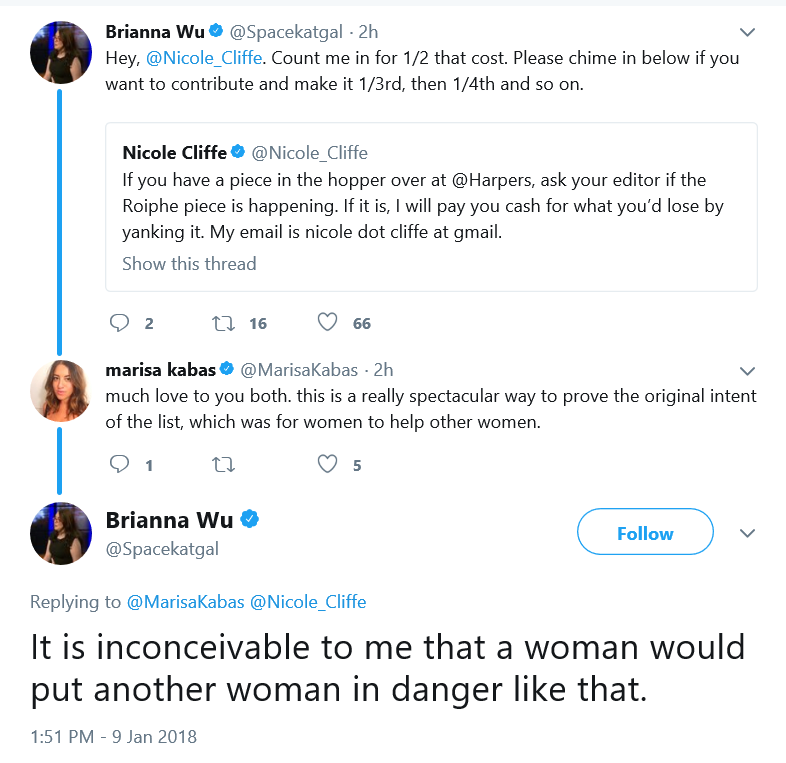Click retweet icon showing 16 retweets
This screenshot has height=763, width=786.
coord(223,323)
